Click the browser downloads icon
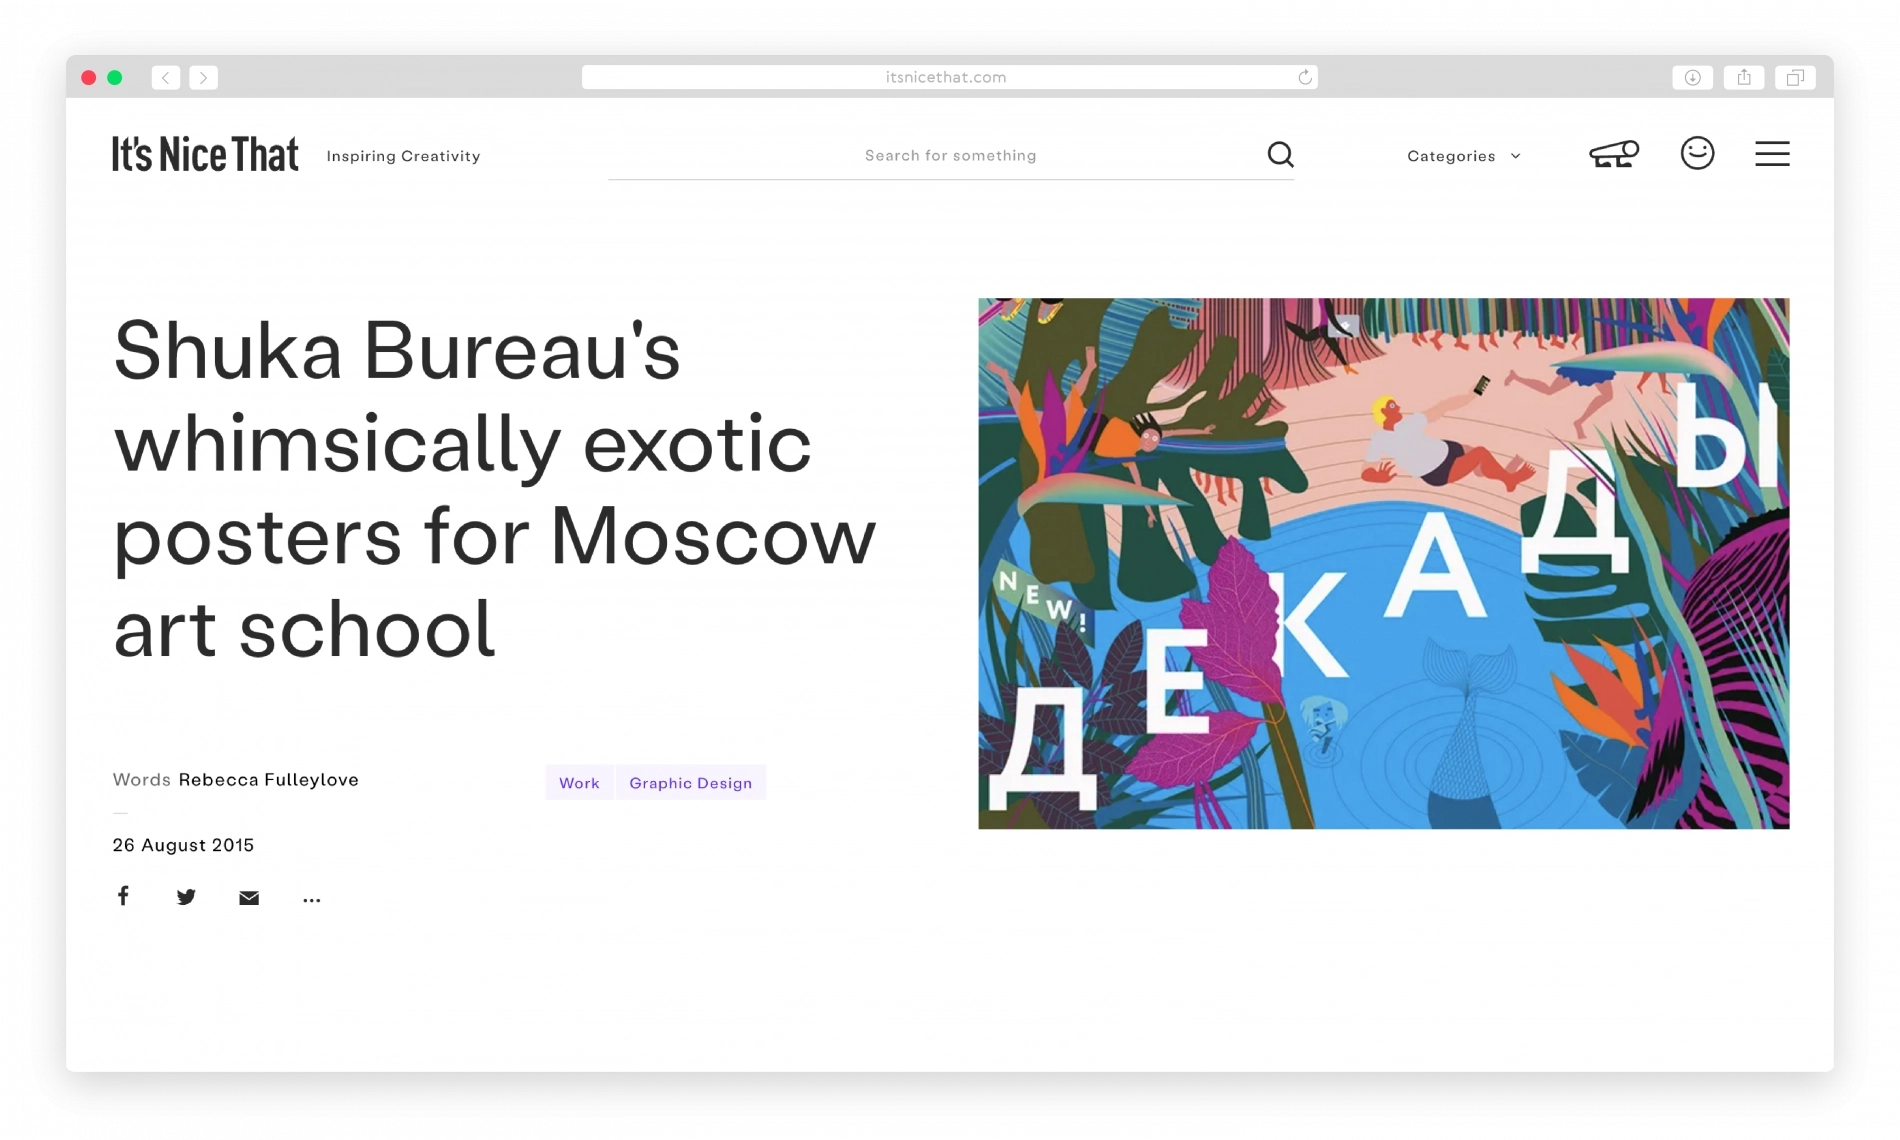The image size is (1900, 1140). click(1692, 77)
